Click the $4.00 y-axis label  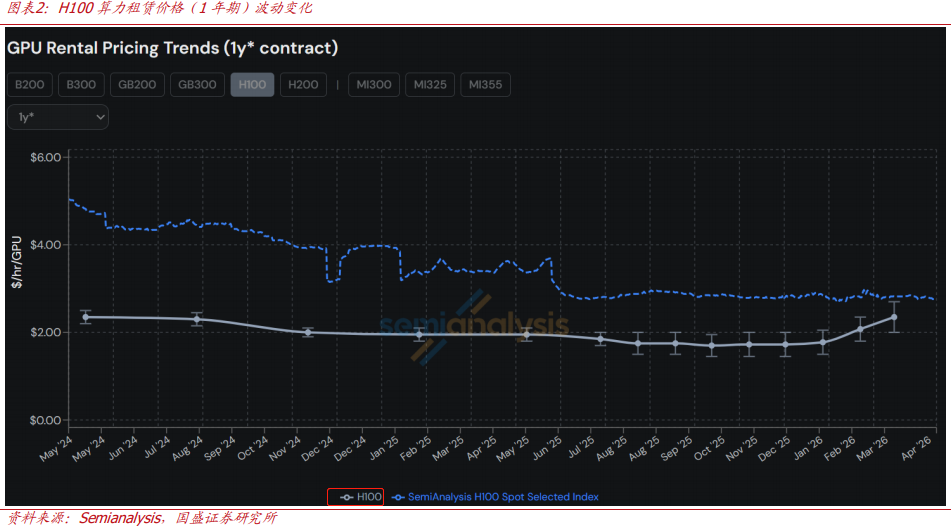[45, 245]
